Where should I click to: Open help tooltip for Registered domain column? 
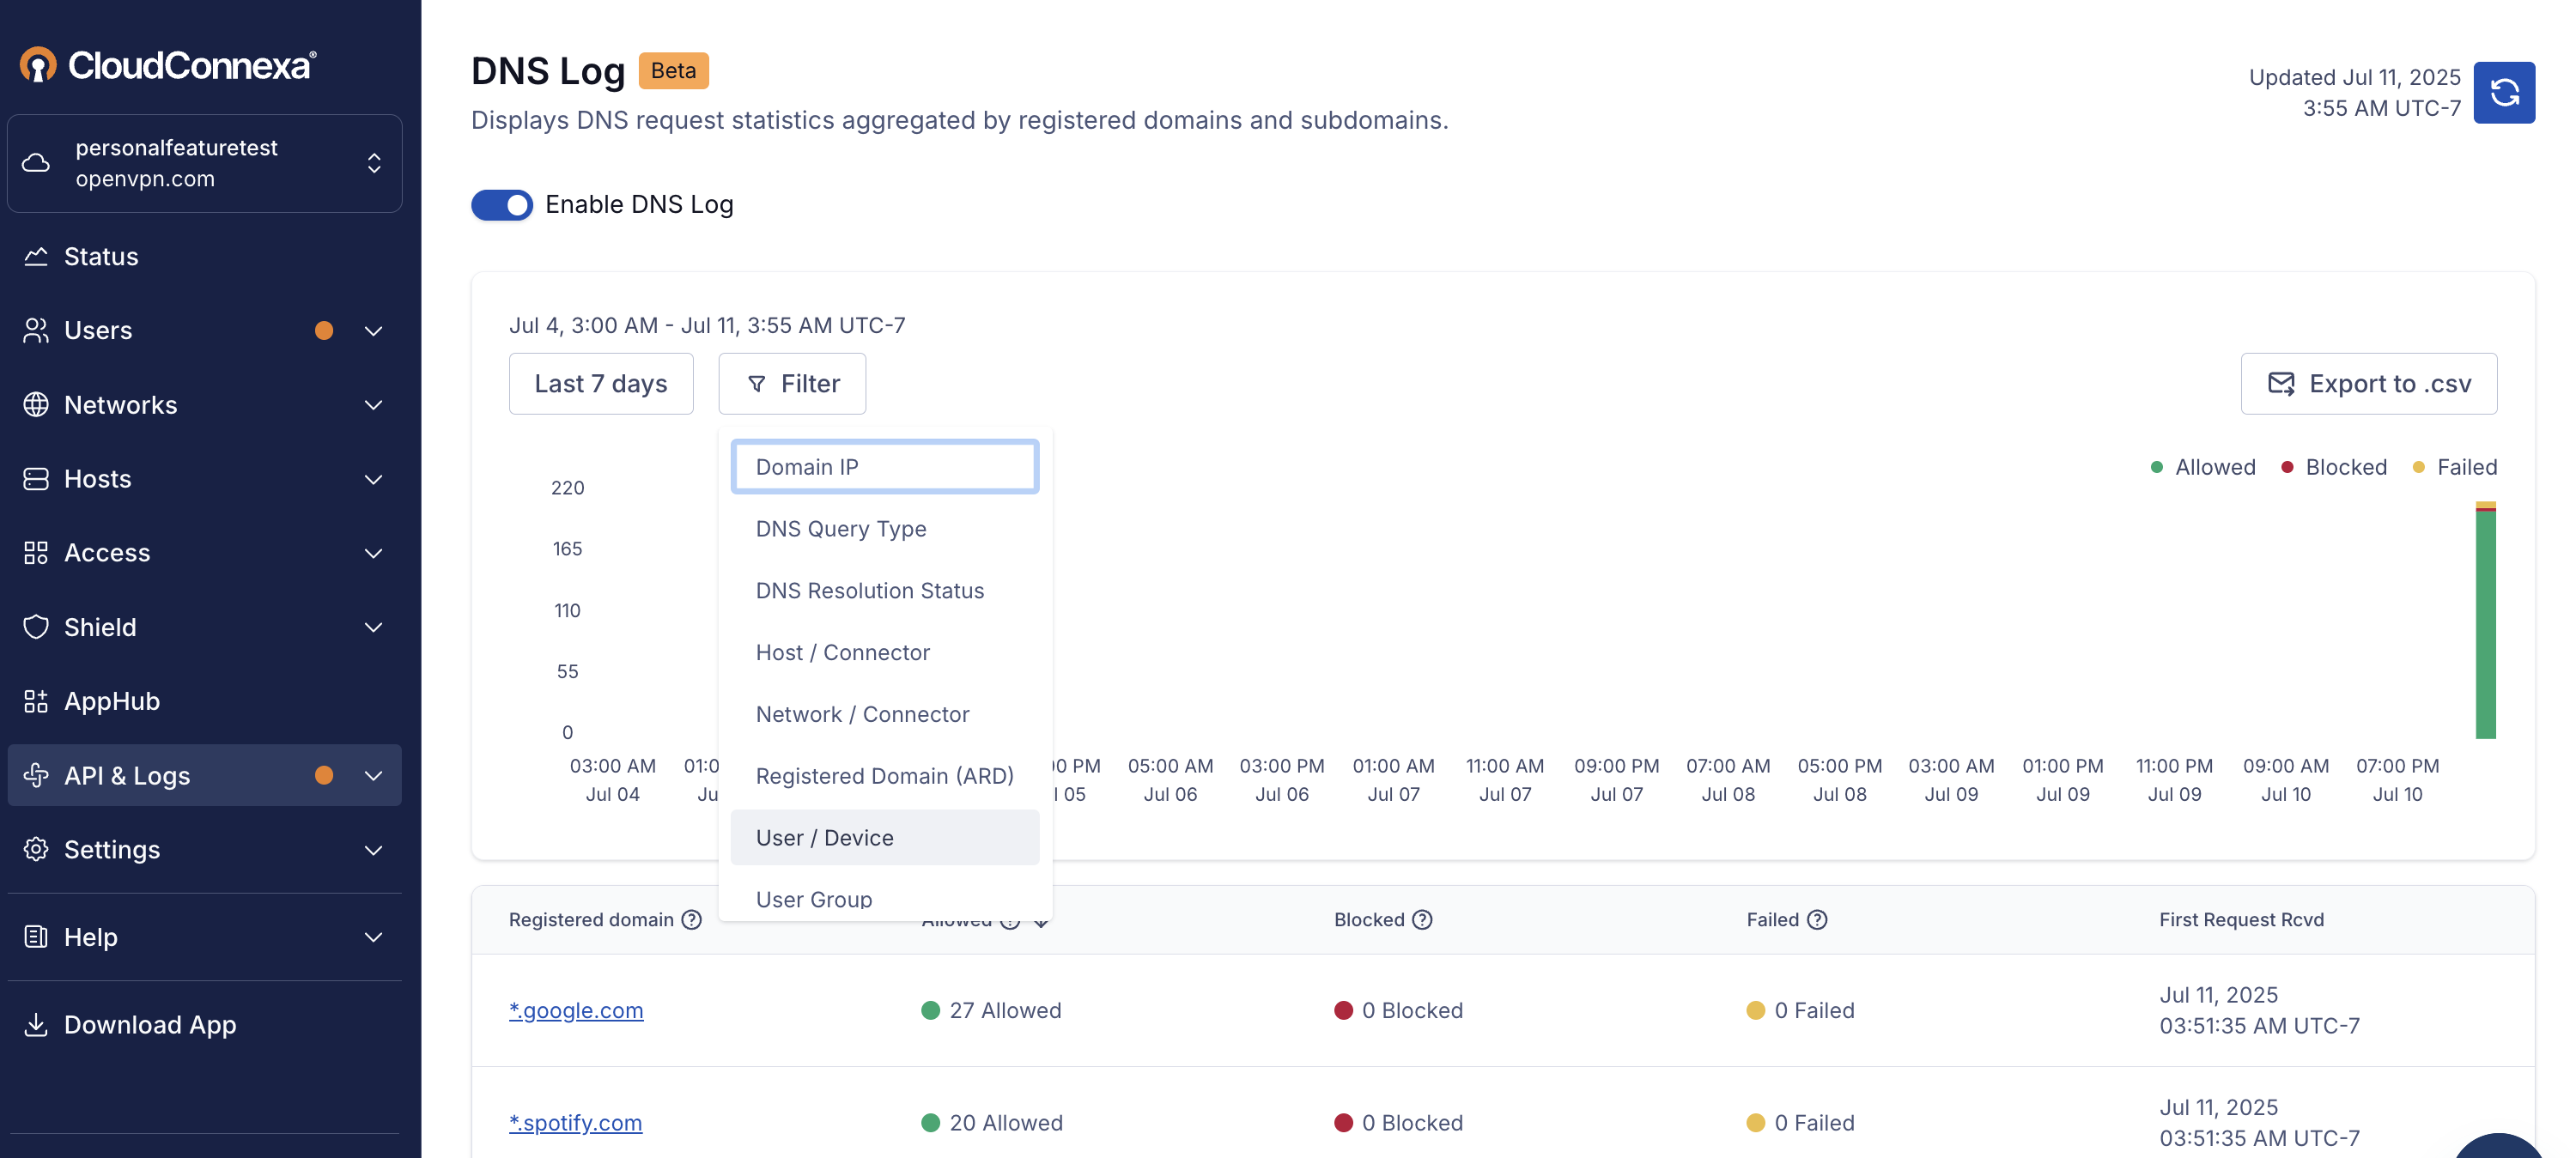(x=691, y=919)
